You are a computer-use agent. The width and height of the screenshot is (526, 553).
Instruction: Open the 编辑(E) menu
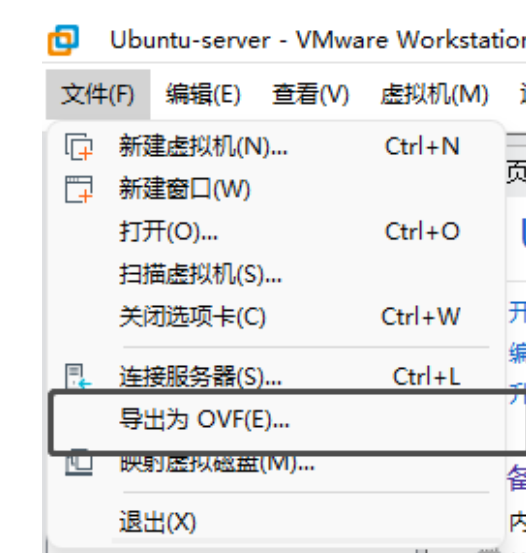[203, 95]
